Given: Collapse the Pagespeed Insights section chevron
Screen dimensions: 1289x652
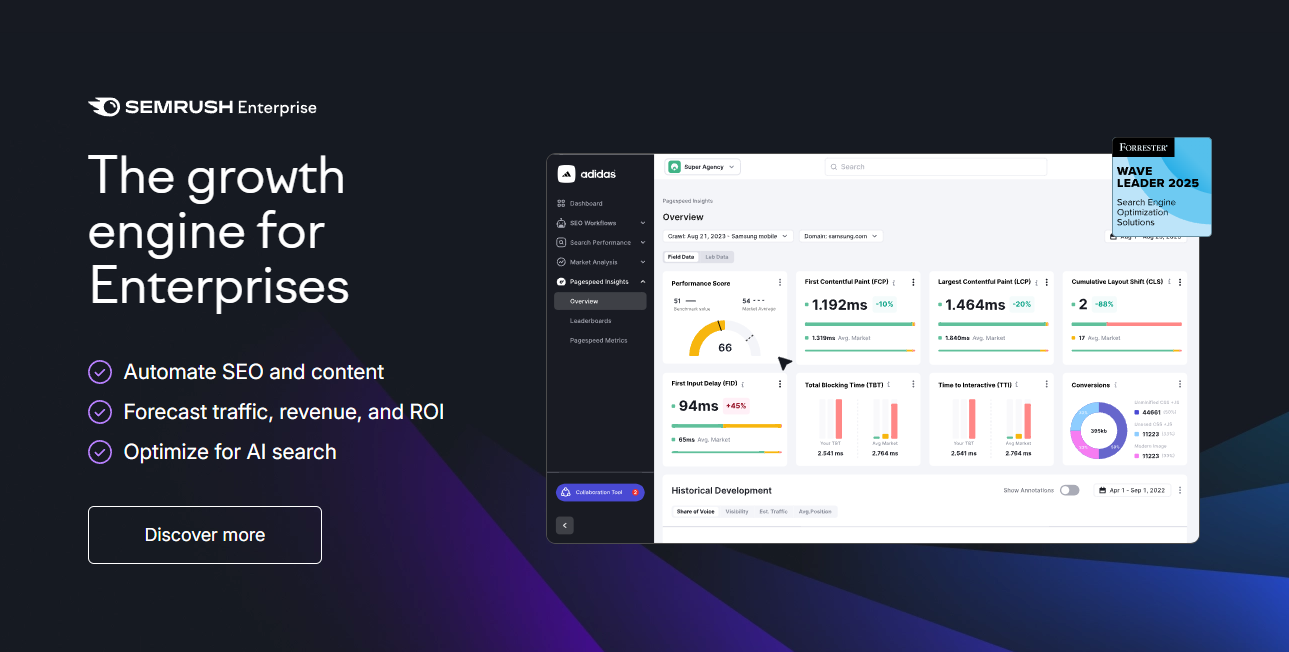Looking at the screenshot, I should (643, 281).
